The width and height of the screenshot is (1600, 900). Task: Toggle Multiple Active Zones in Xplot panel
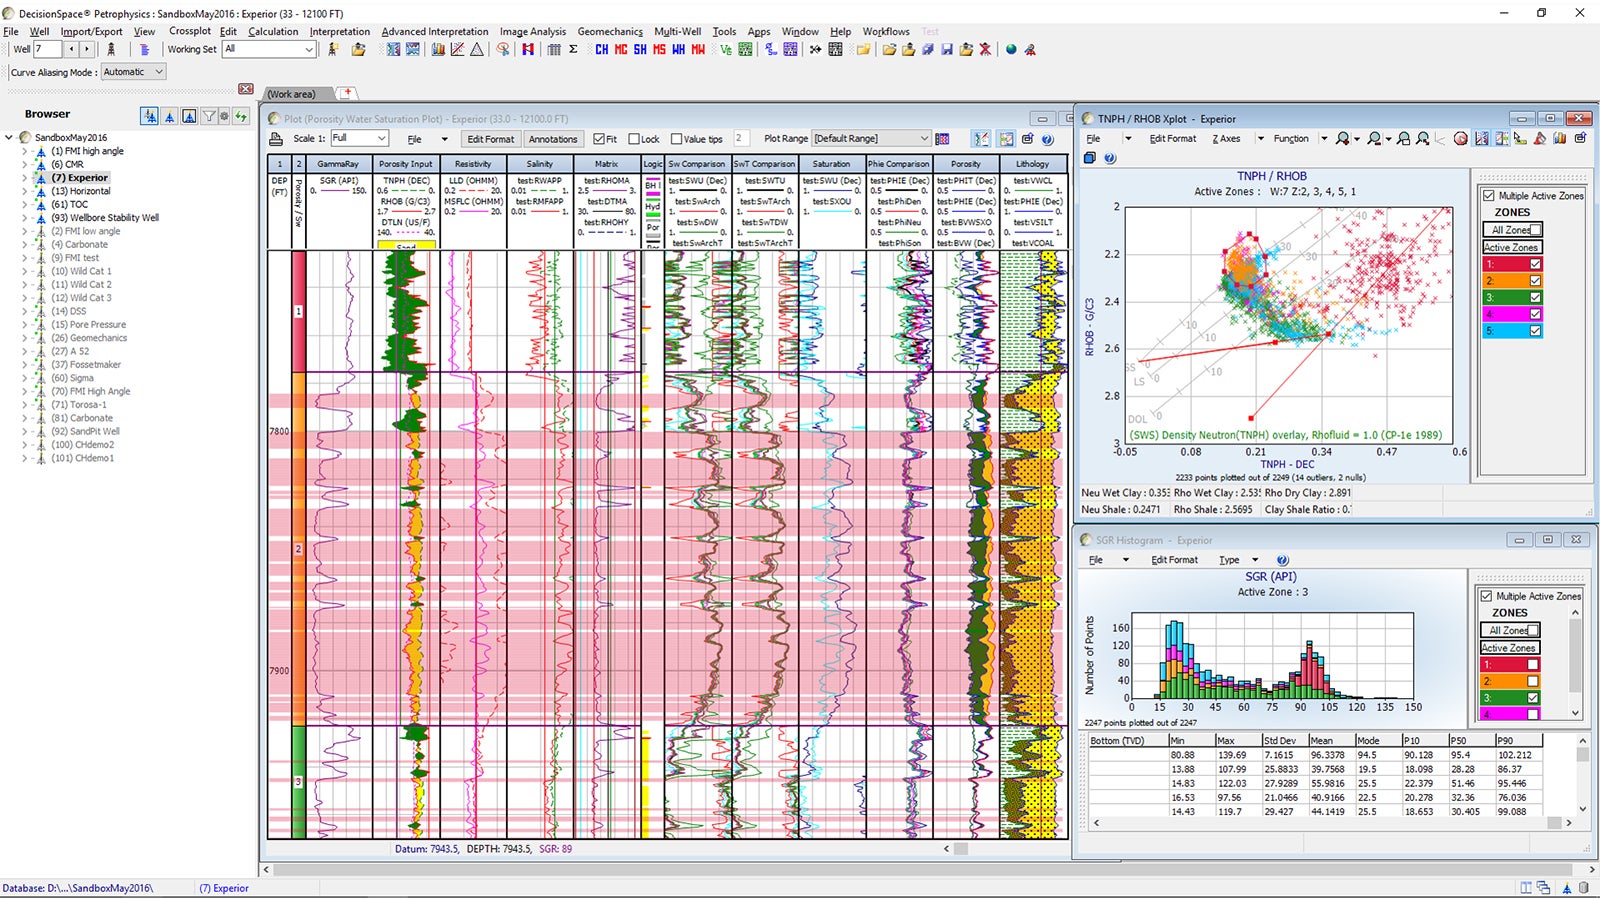tap(1488, 196)
